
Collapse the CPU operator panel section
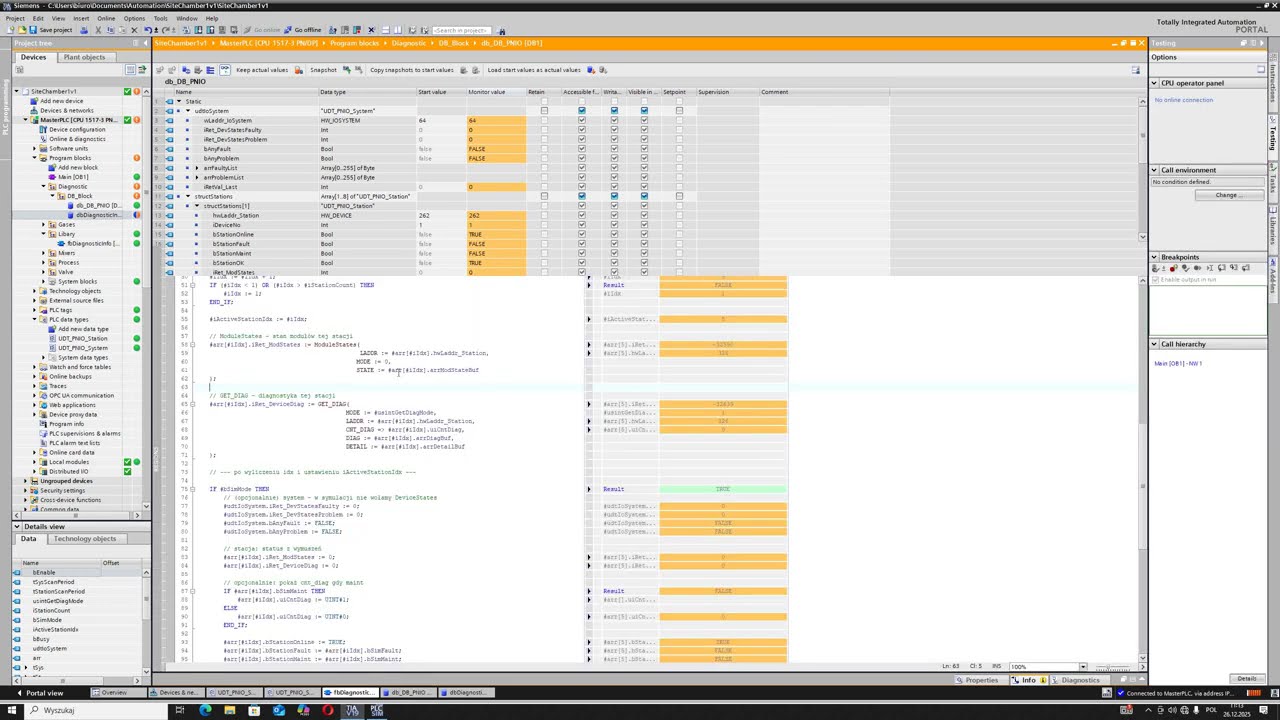[1154, 83]
